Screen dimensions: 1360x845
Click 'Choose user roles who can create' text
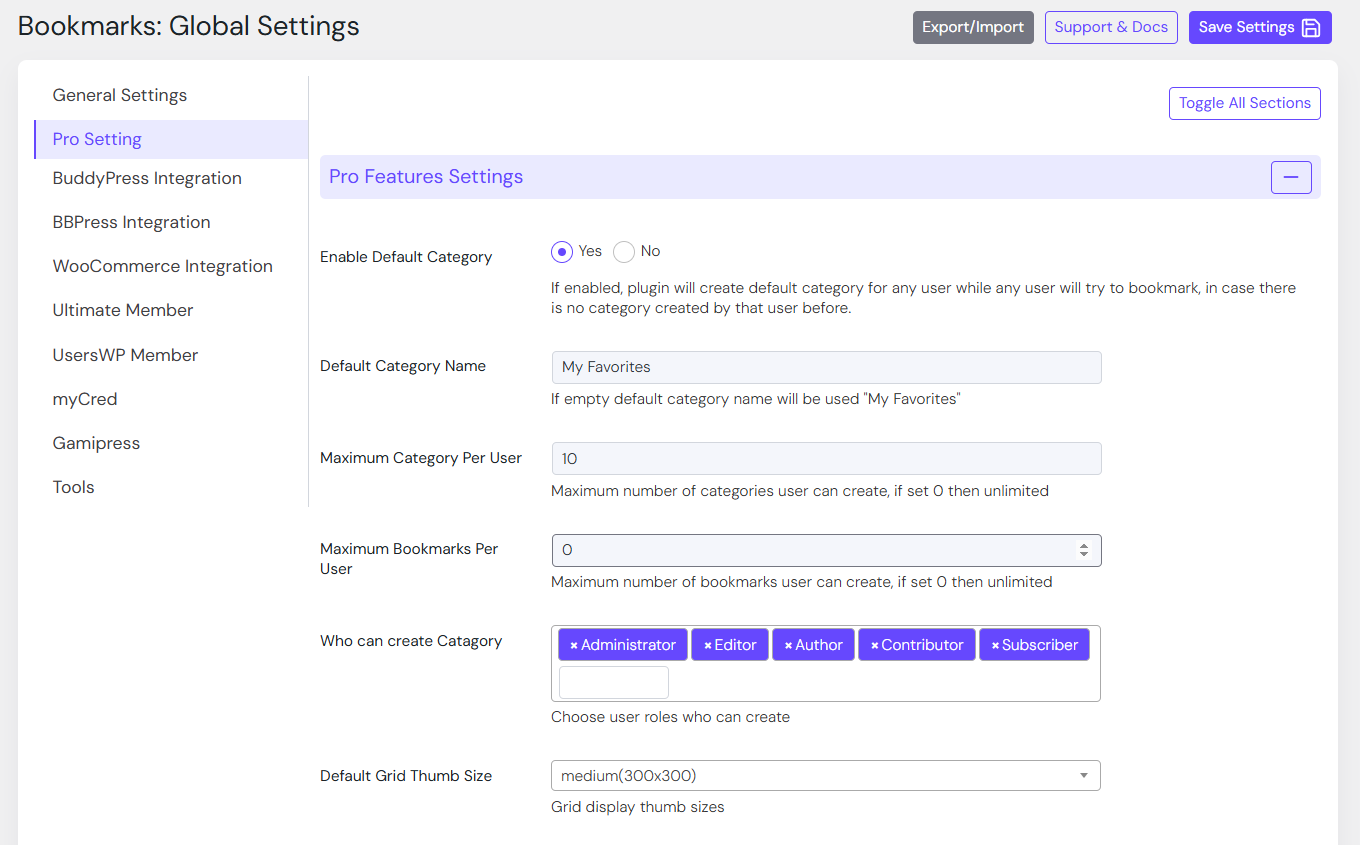pos(670,717)
